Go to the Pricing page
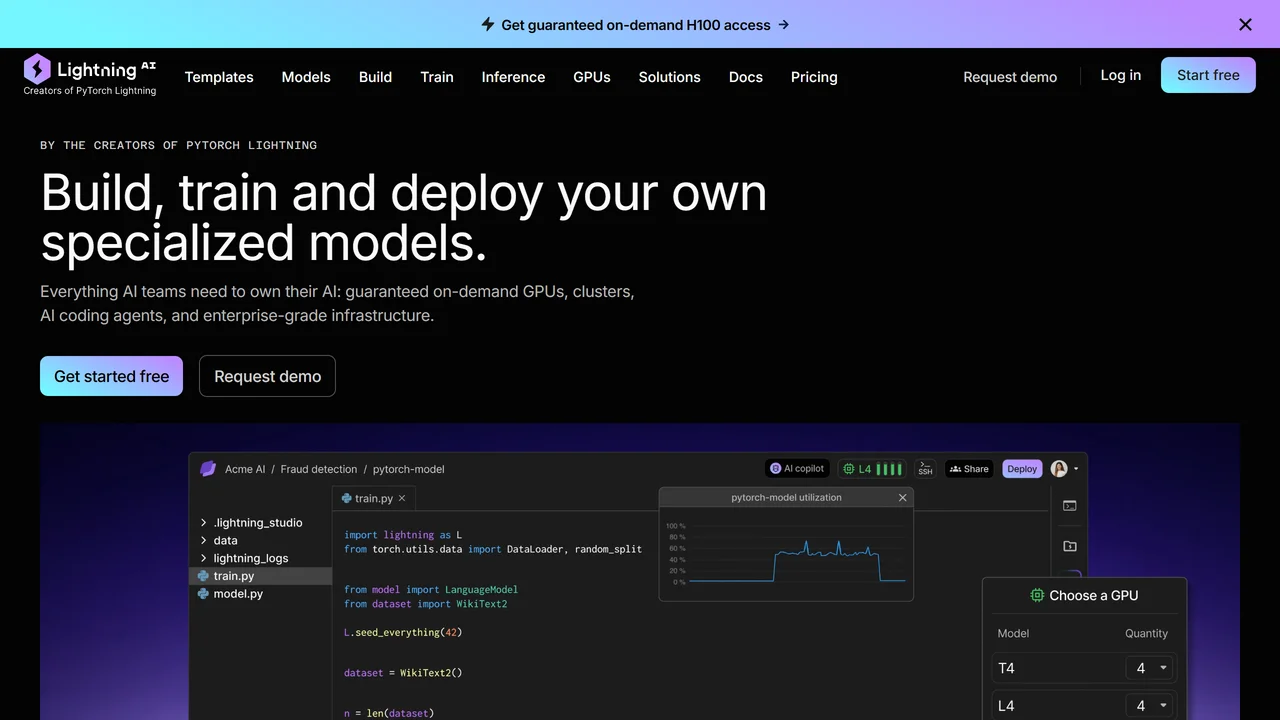Viewport: 1280px width, 720px height. (814, 77)
